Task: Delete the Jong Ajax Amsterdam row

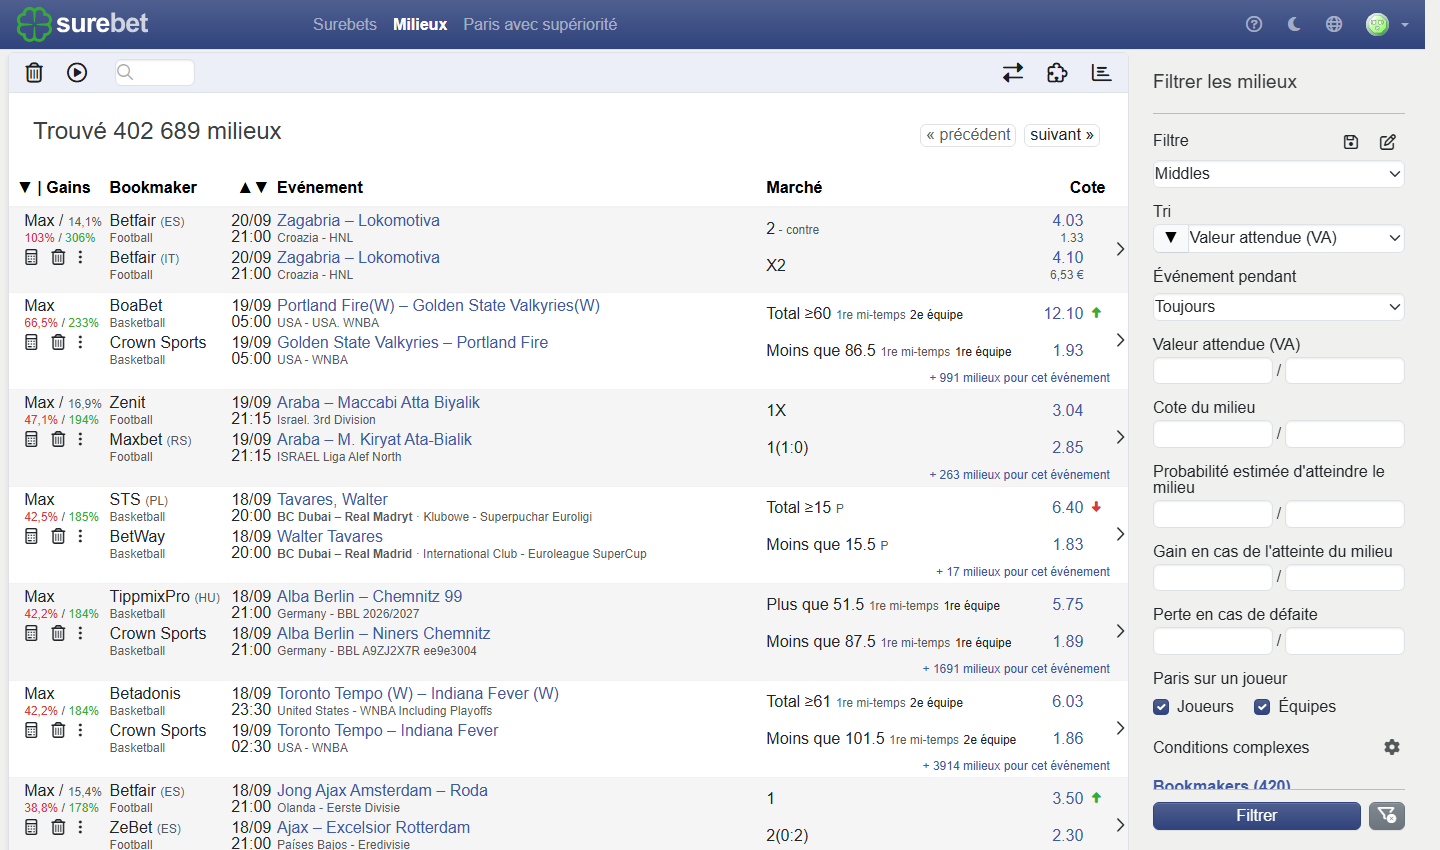Action: (x=58, y=828)
